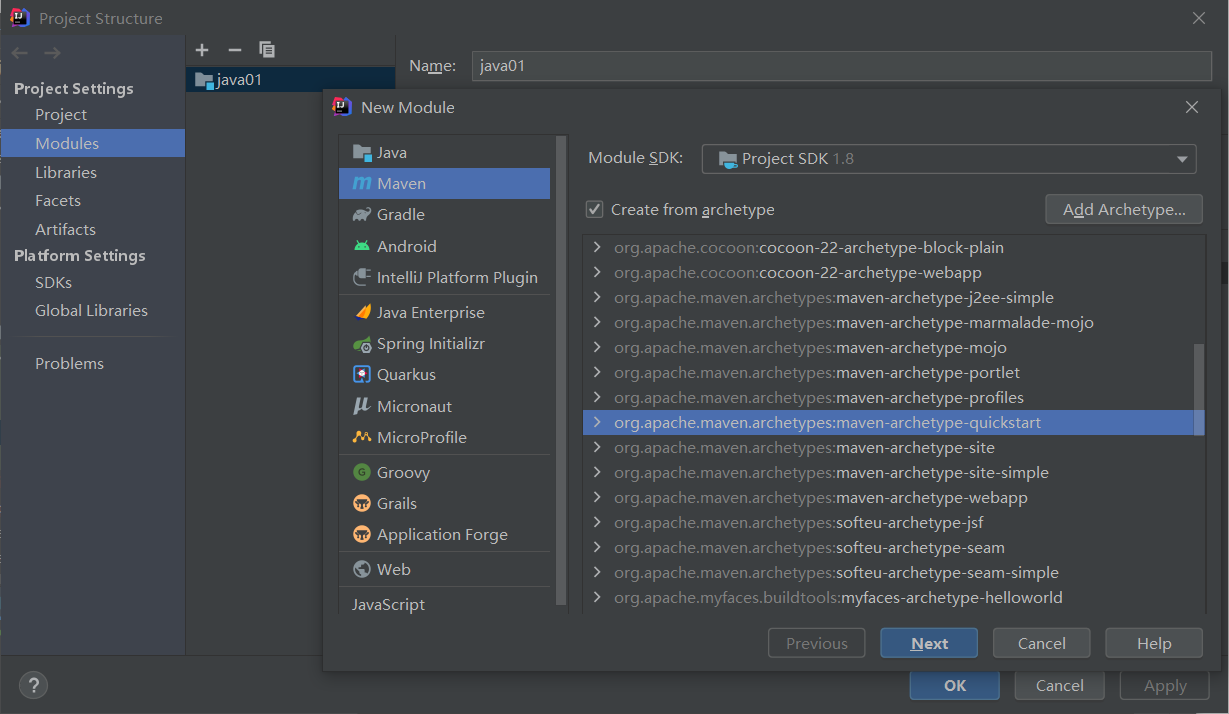Image resolution: width=1229 pixels, height=714 pixels.
Task: Expand maven-archetype-j2ee-simple node
Action: coord(597,297)
